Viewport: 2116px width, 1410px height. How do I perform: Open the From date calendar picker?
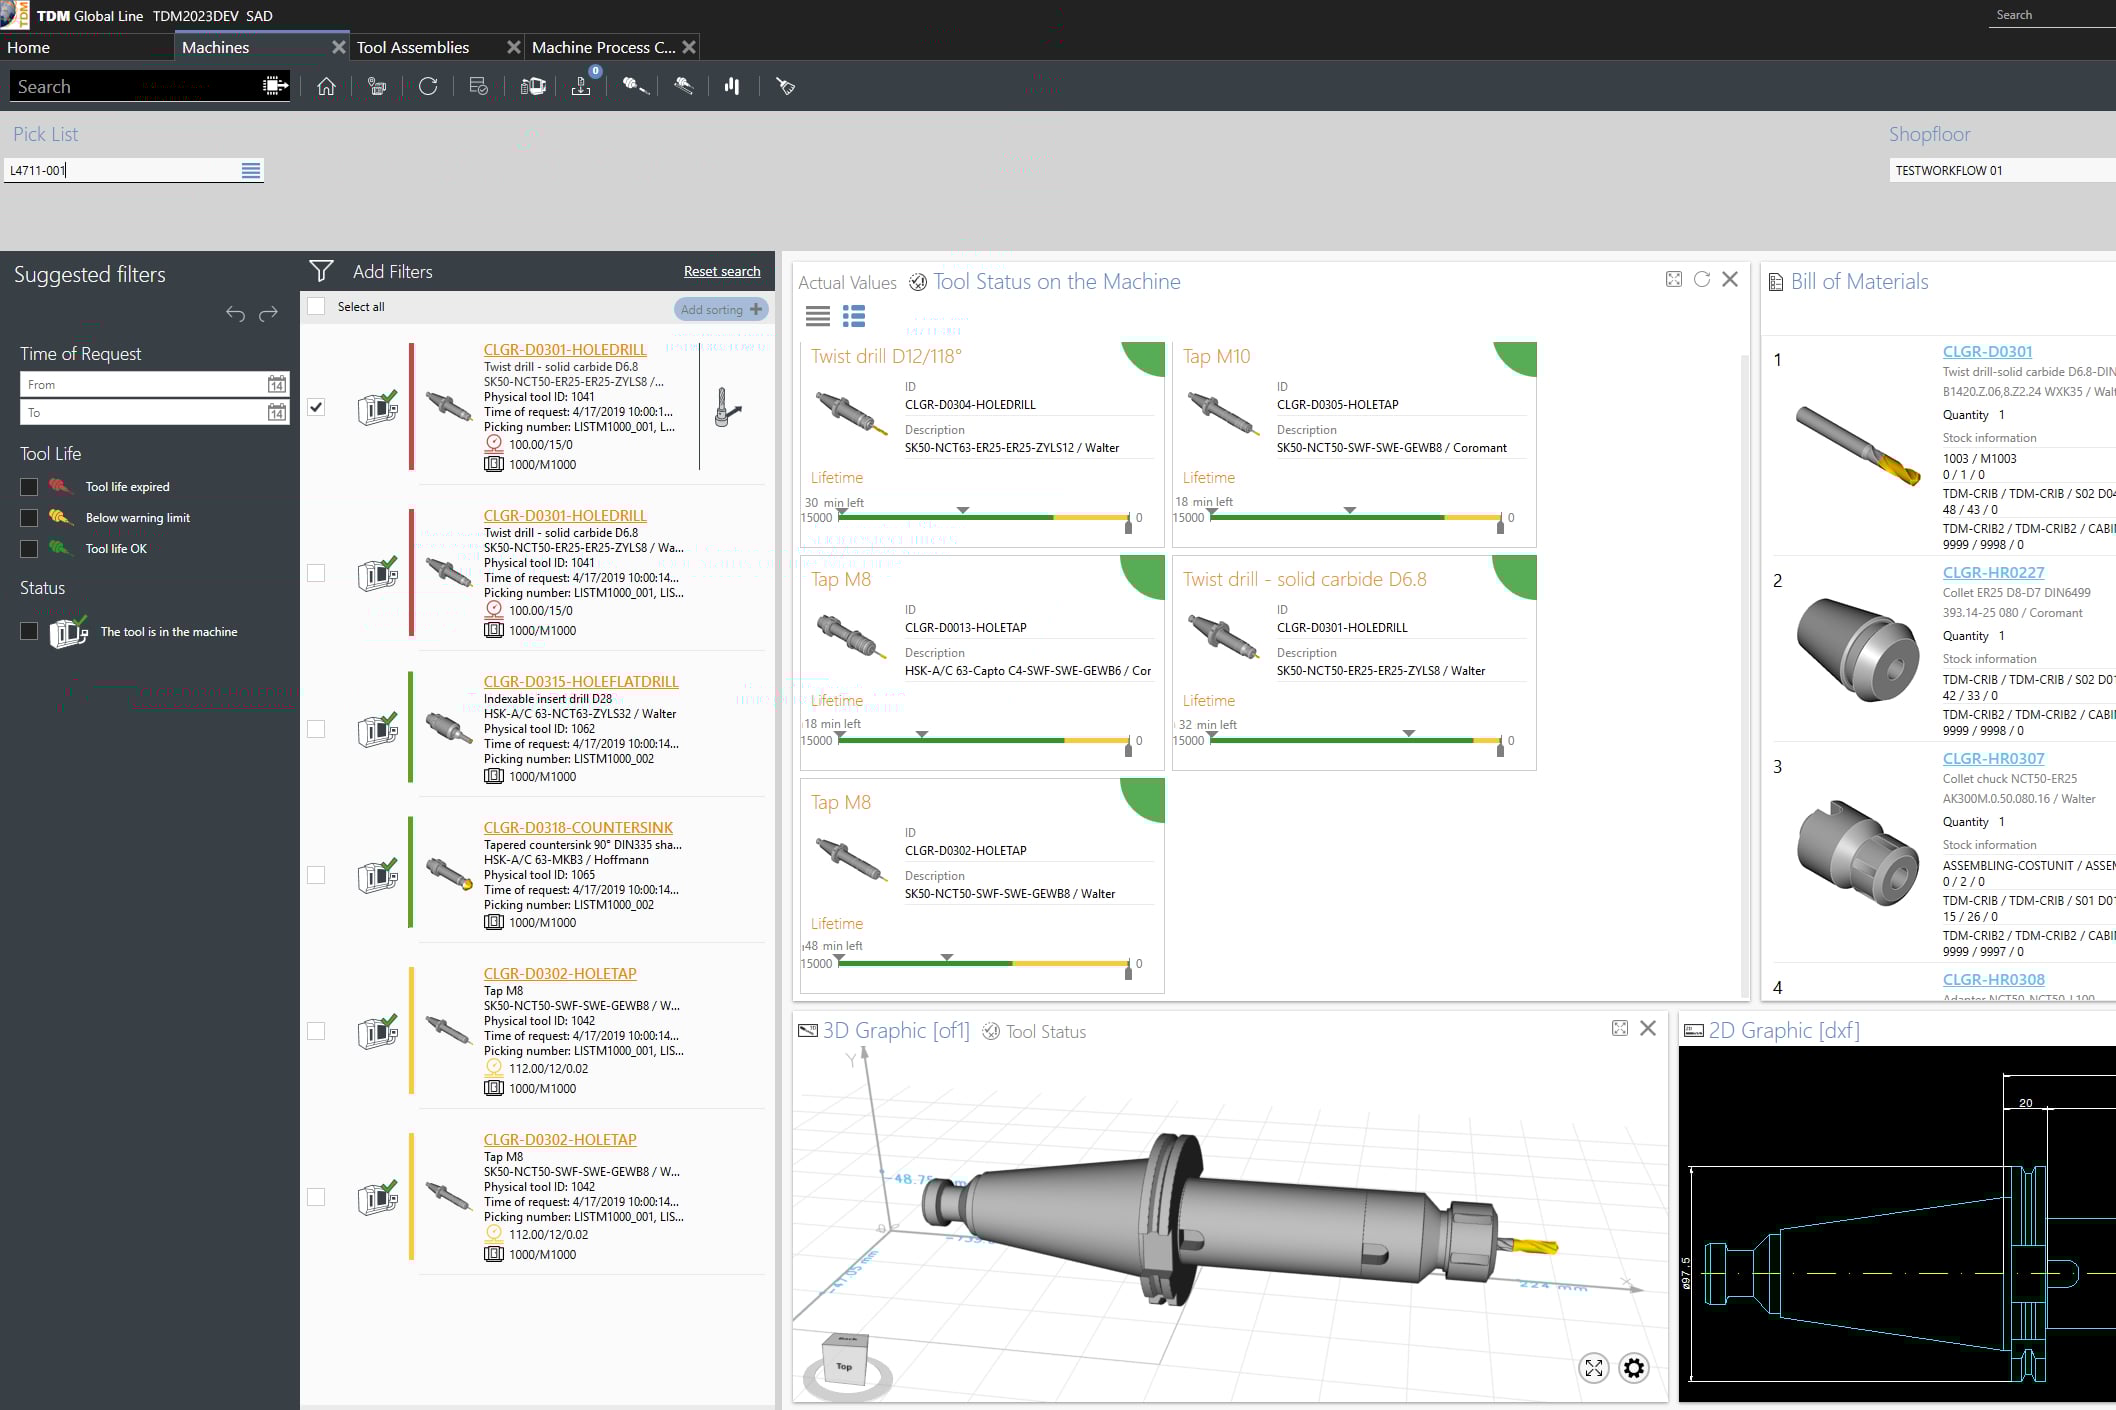(277, 385)
